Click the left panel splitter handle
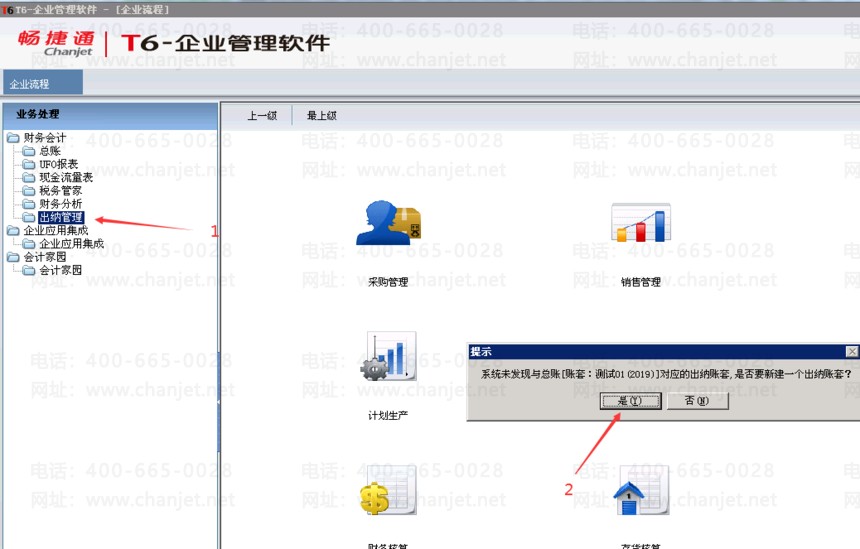The width and height of the screenshot is (860, 549). click(x=219, y=402)
